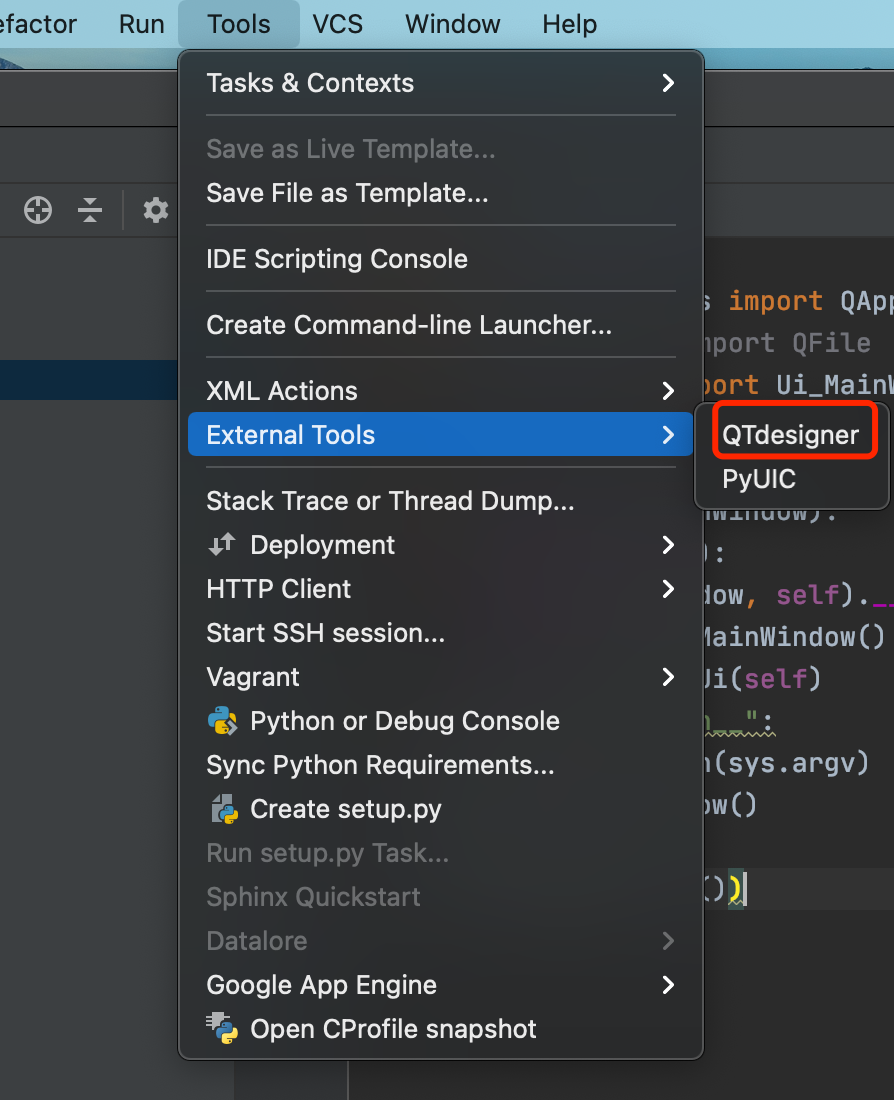Expand the HTTP Client submenu arrow
Image resolution: width=894 pixels, height=1100 pixels.
point(668,589)
